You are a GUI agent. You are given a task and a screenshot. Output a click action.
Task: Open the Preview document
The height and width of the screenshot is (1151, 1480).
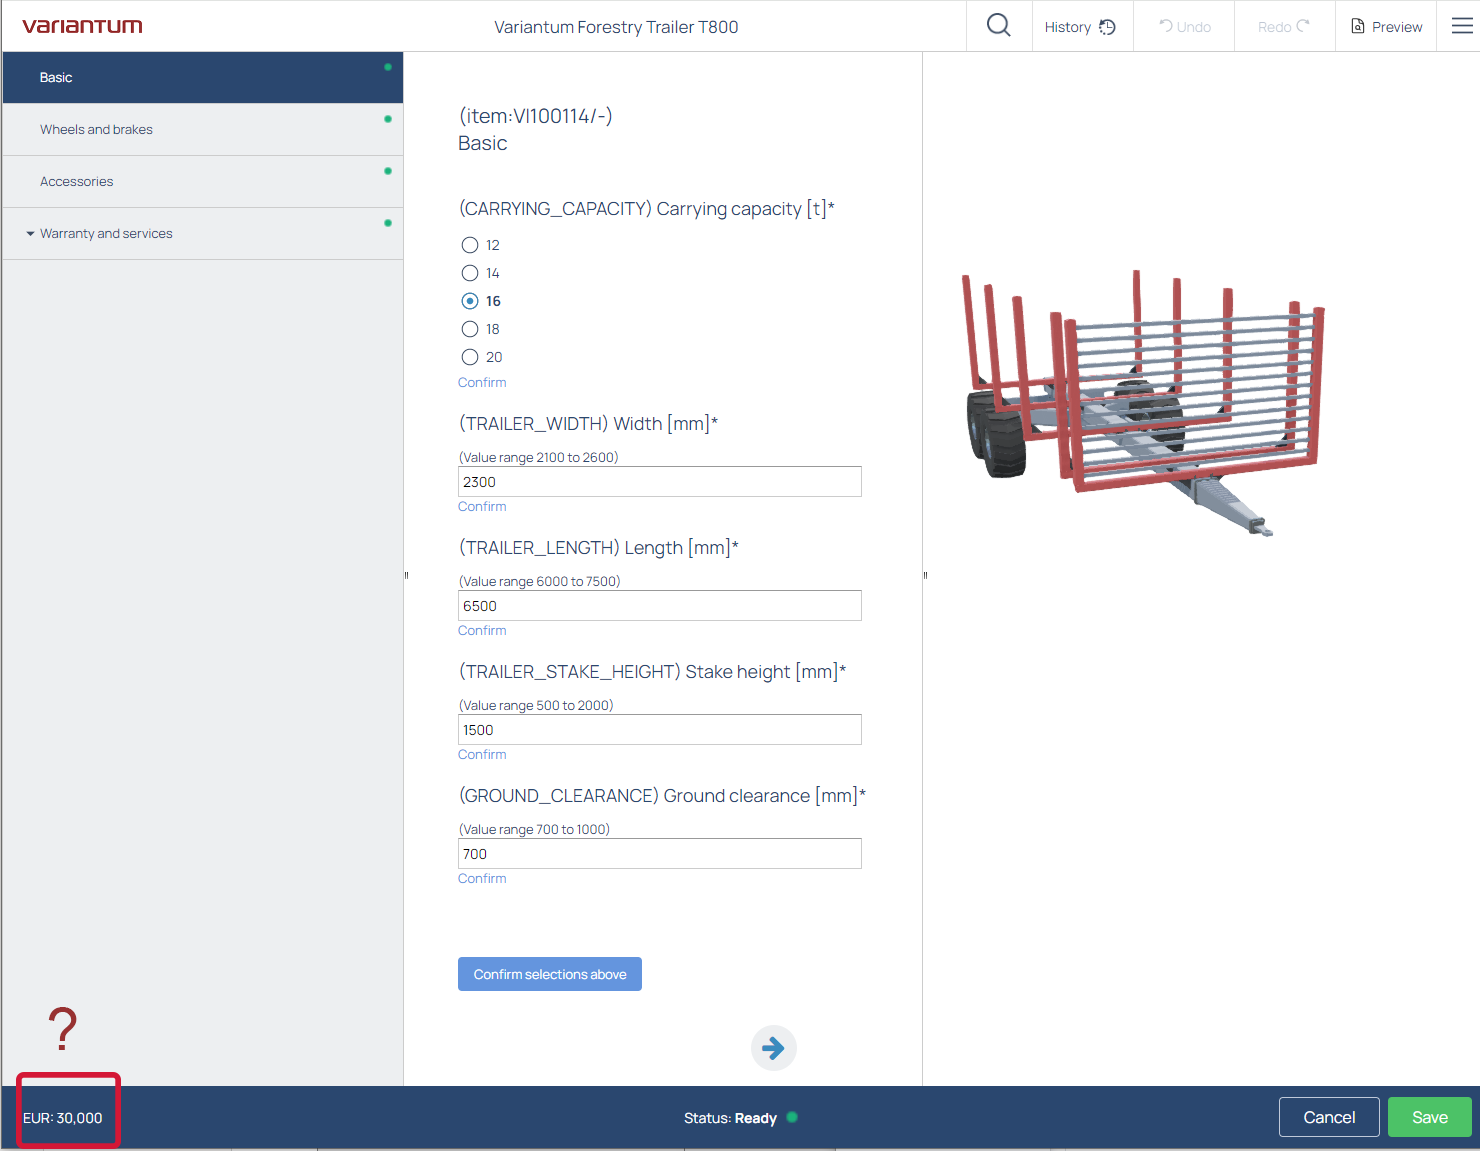coord(1386,27)
